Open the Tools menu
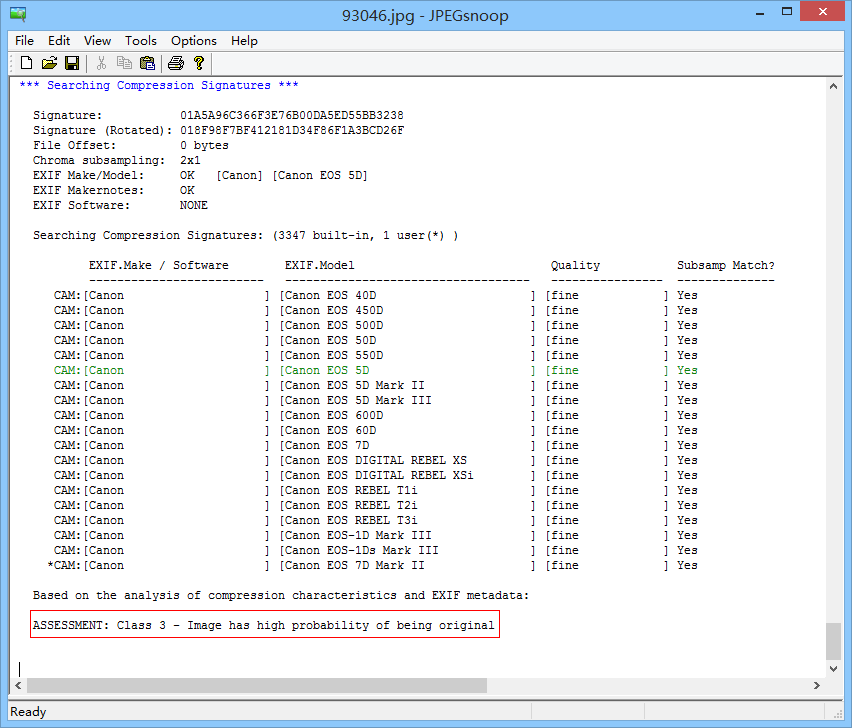 pyautogui.click(x=141, y=41)
